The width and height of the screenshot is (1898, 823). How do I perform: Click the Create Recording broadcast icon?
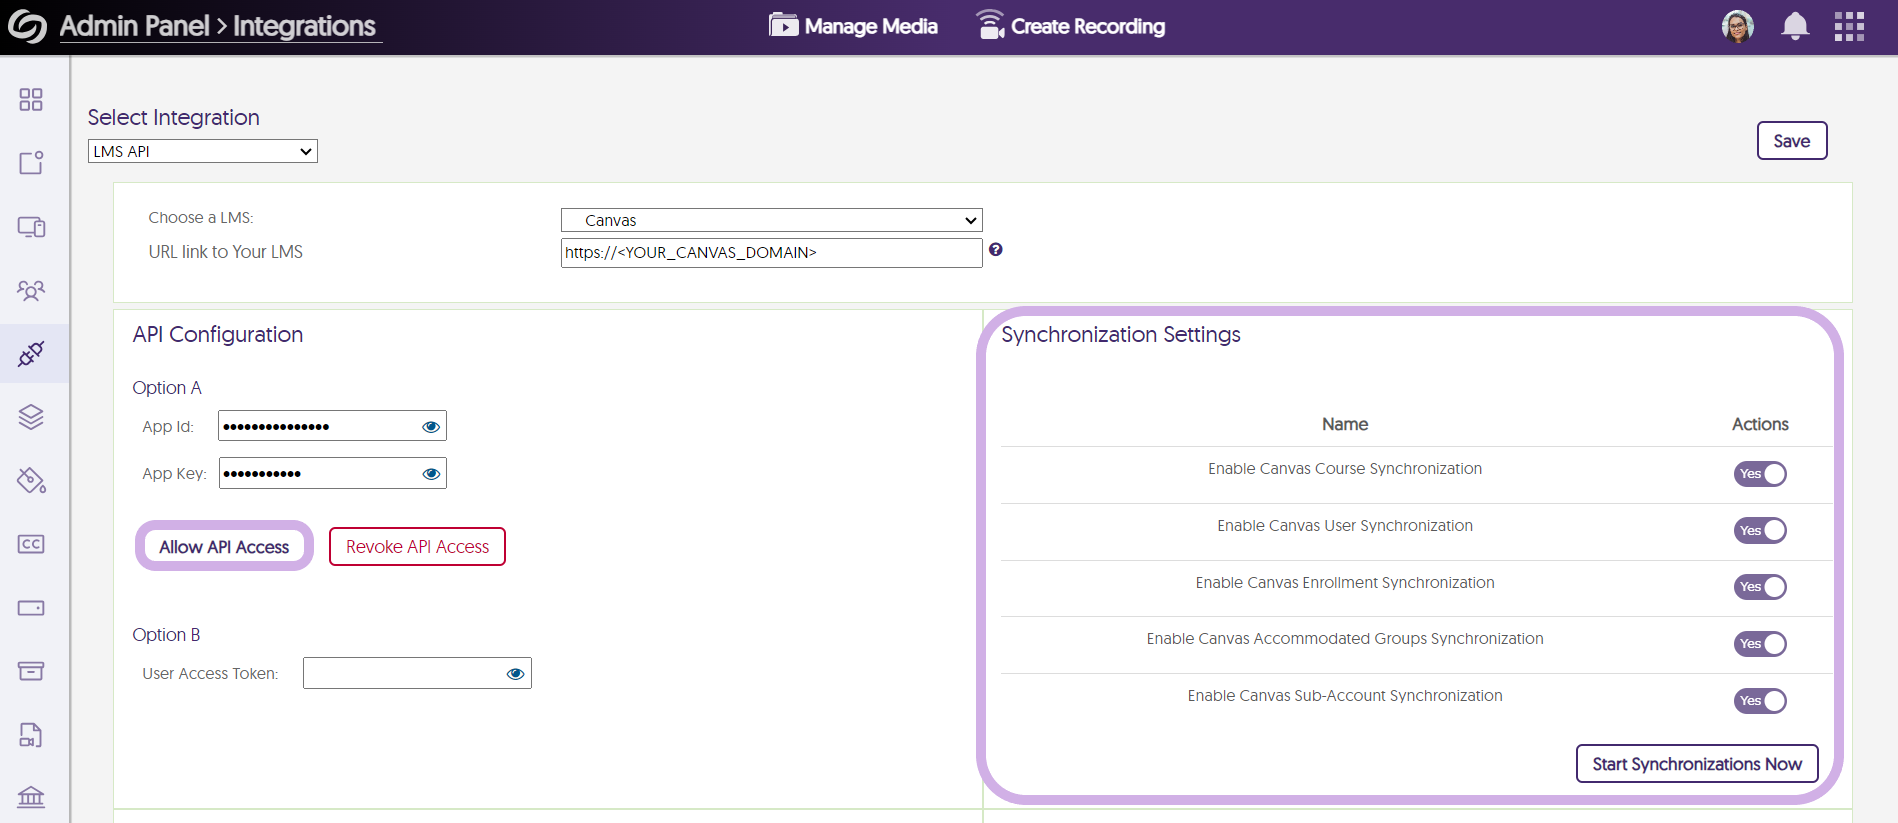990,25
